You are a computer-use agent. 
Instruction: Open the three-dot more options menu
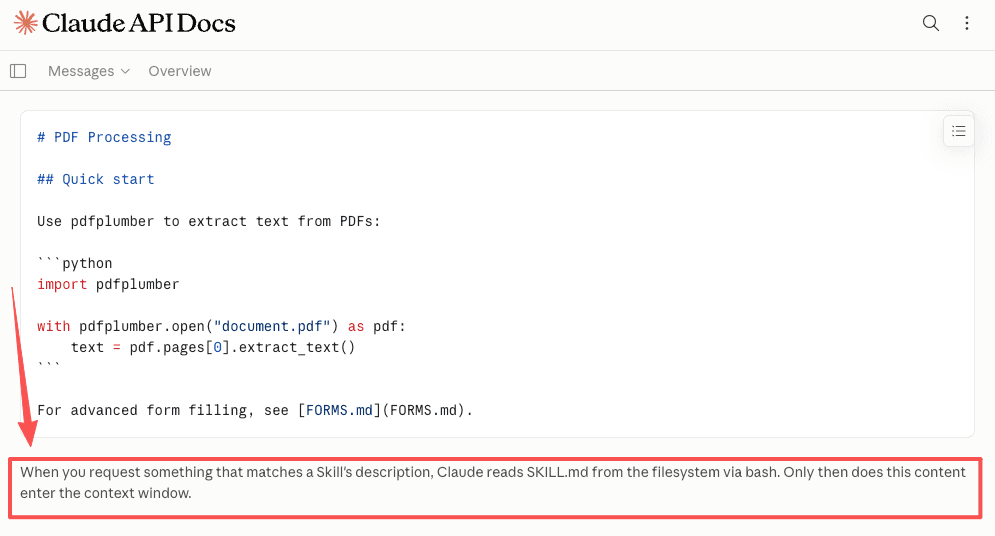click(966, 23)
